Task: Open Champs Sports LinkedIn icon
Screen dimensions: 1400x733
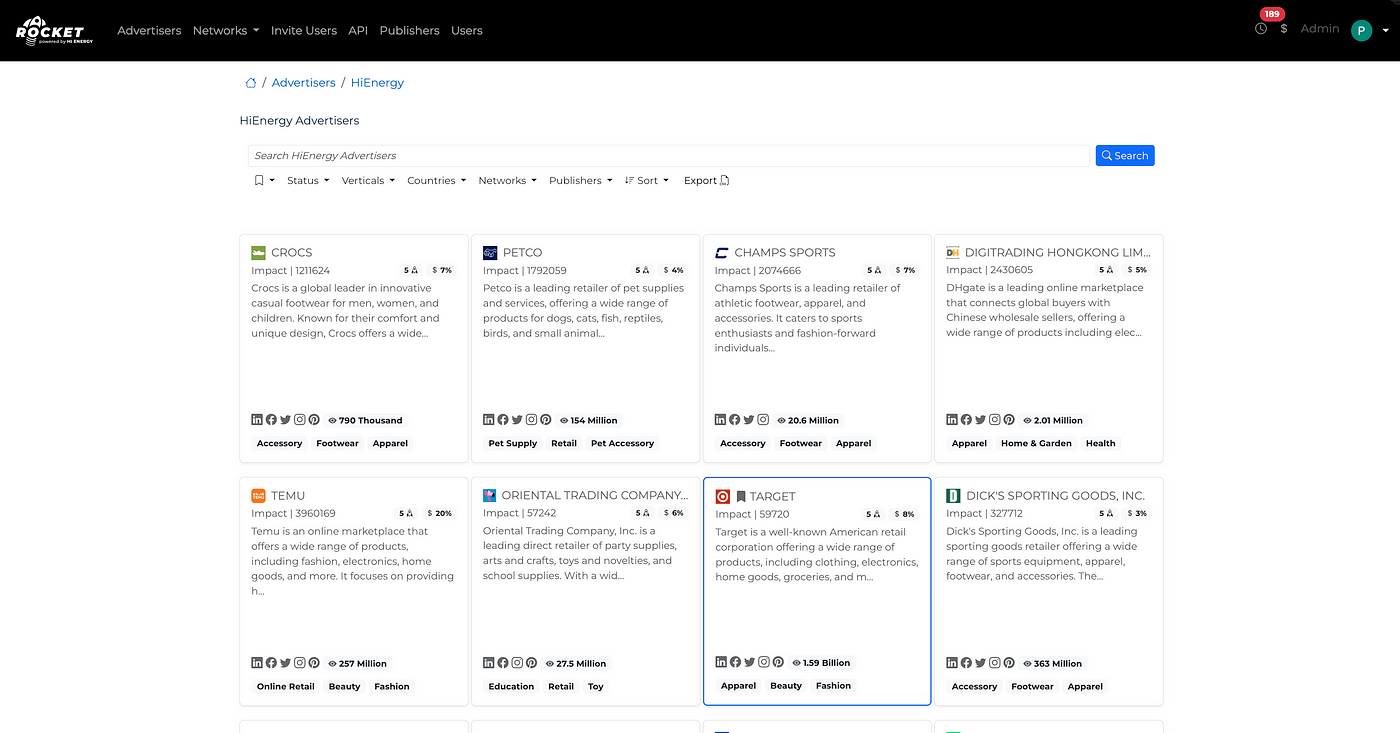Action: pyautogui.click(x=720, y=420)
